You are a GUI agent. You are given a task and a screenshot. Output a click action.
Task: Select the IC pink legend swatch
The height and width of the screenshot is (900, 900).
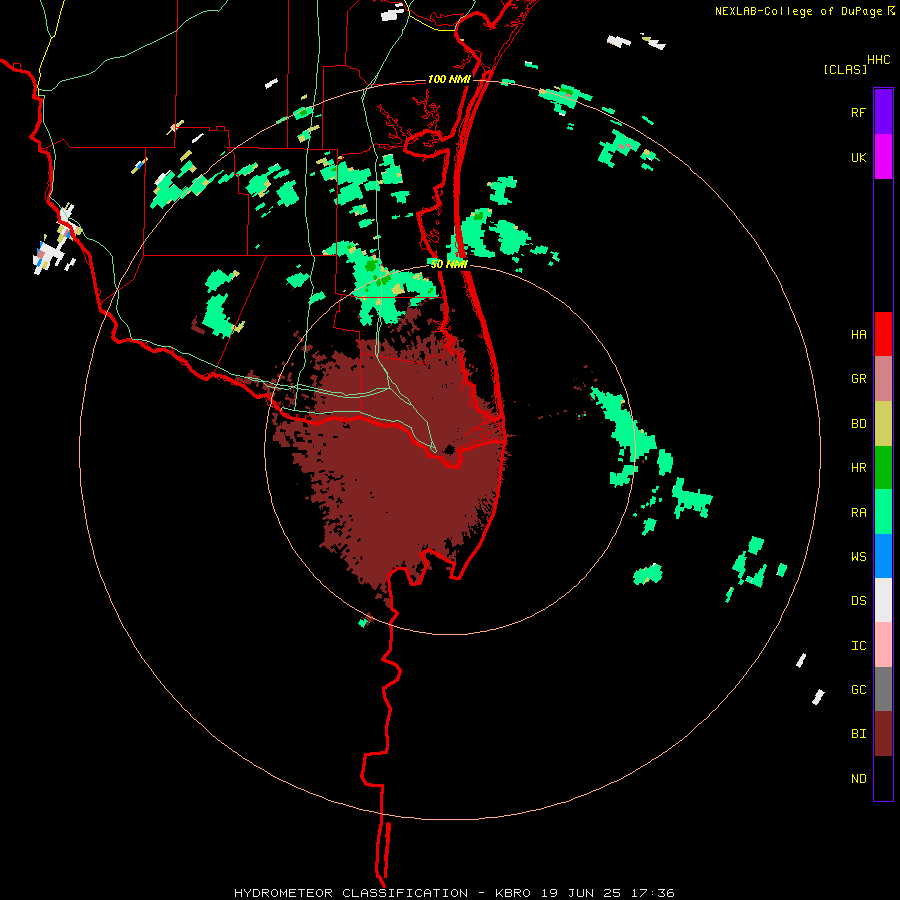click(x=883, y=645)
